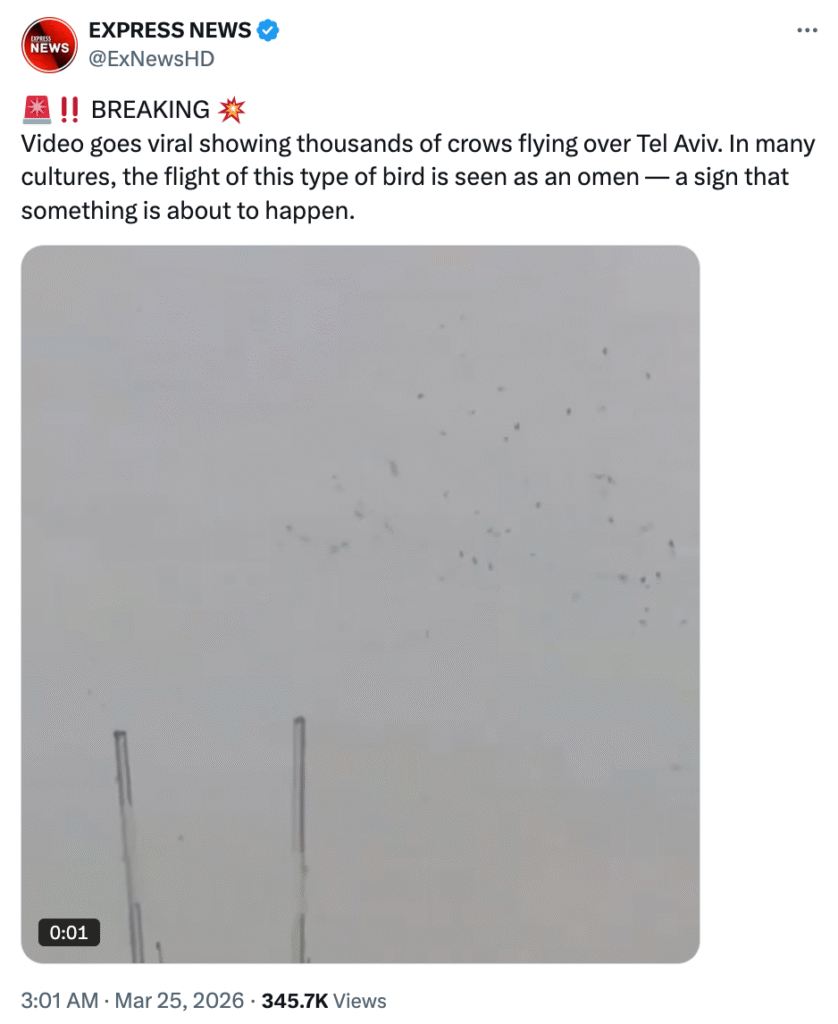Click the left pole in the video
Viewport: 838px width, 1024px height.
coord(129,846)
